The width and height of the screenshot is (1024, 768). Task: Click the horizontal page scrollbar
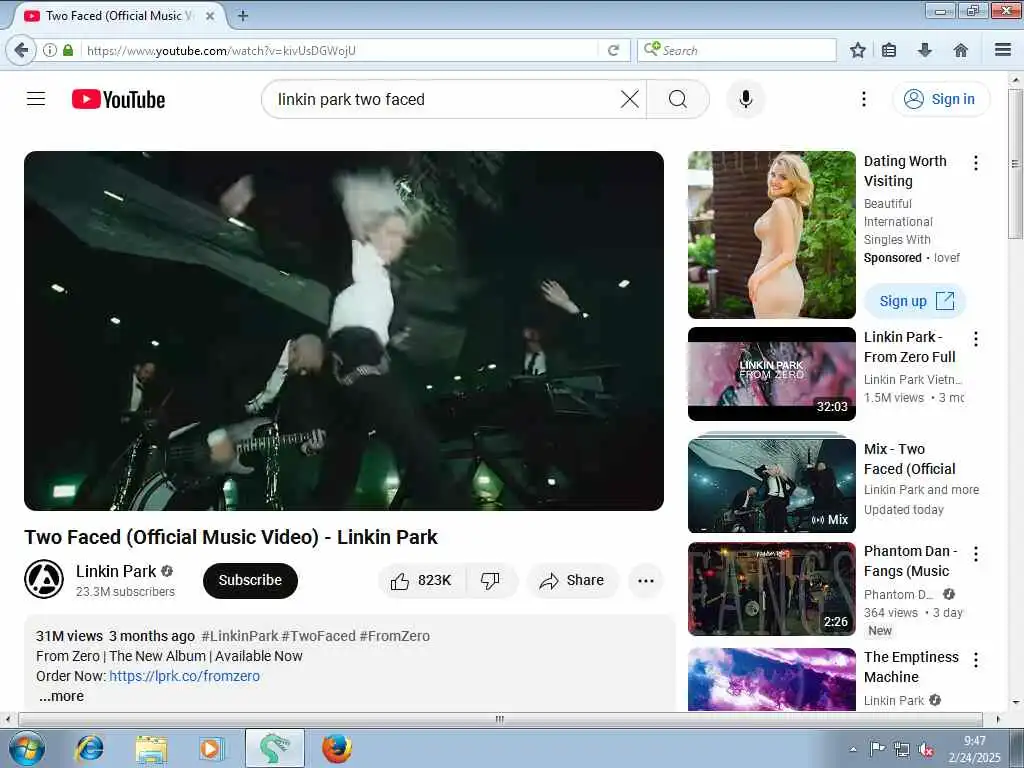click(500, 719)
